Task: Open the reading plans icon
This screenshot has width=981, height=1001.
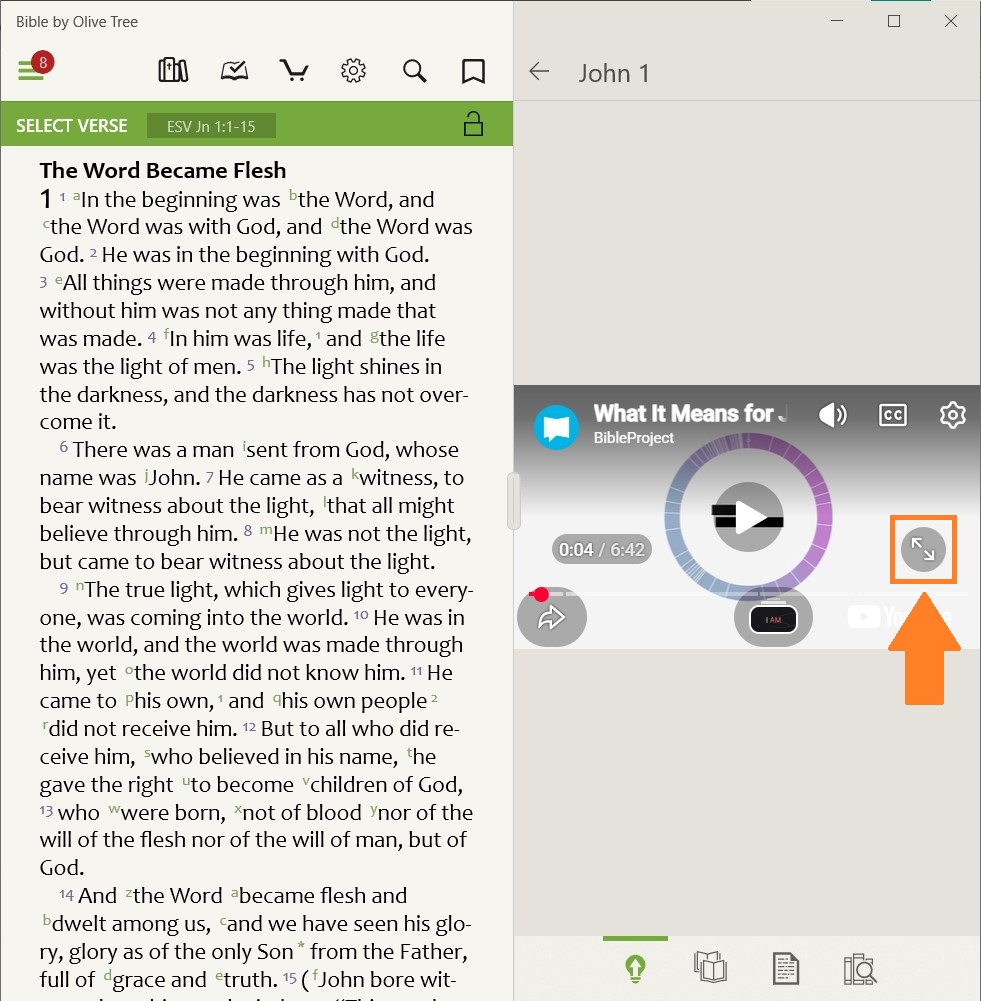Action: tap(234, 70)
